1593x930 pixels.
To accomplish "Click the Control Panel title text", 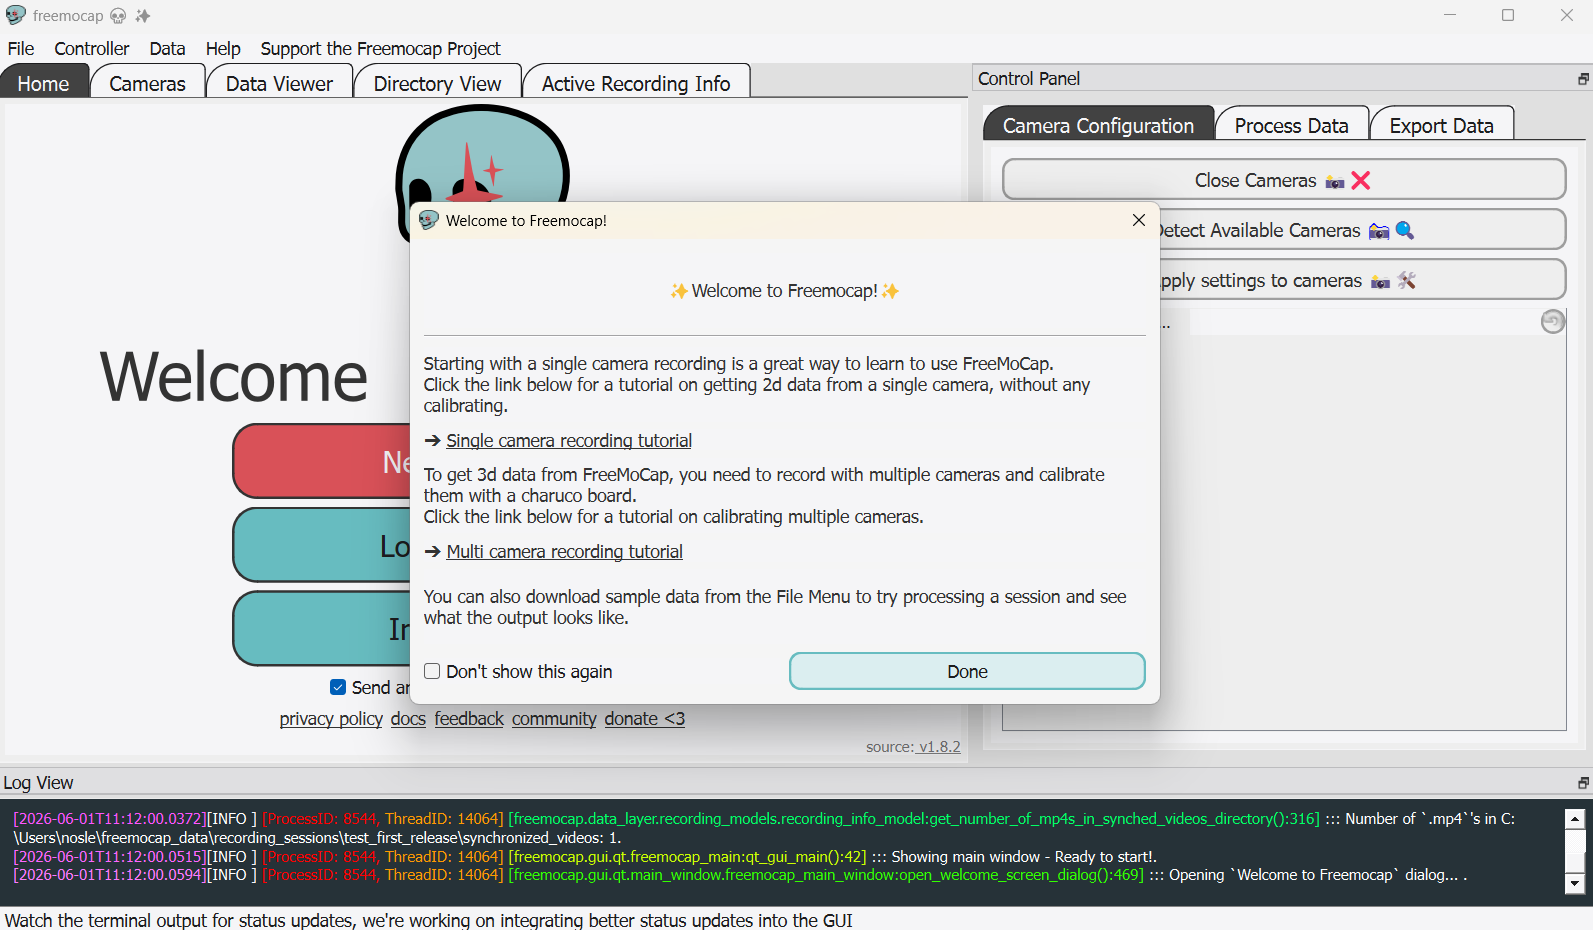I will (1029, 79).
